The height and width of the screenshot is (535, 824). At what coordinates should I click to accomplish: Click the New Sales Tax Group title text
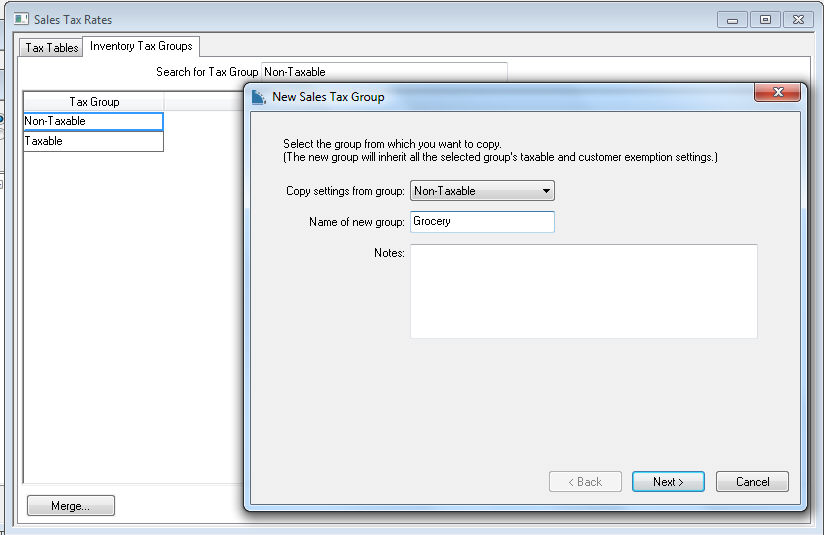pyautogui.click(x=328, y=97)
